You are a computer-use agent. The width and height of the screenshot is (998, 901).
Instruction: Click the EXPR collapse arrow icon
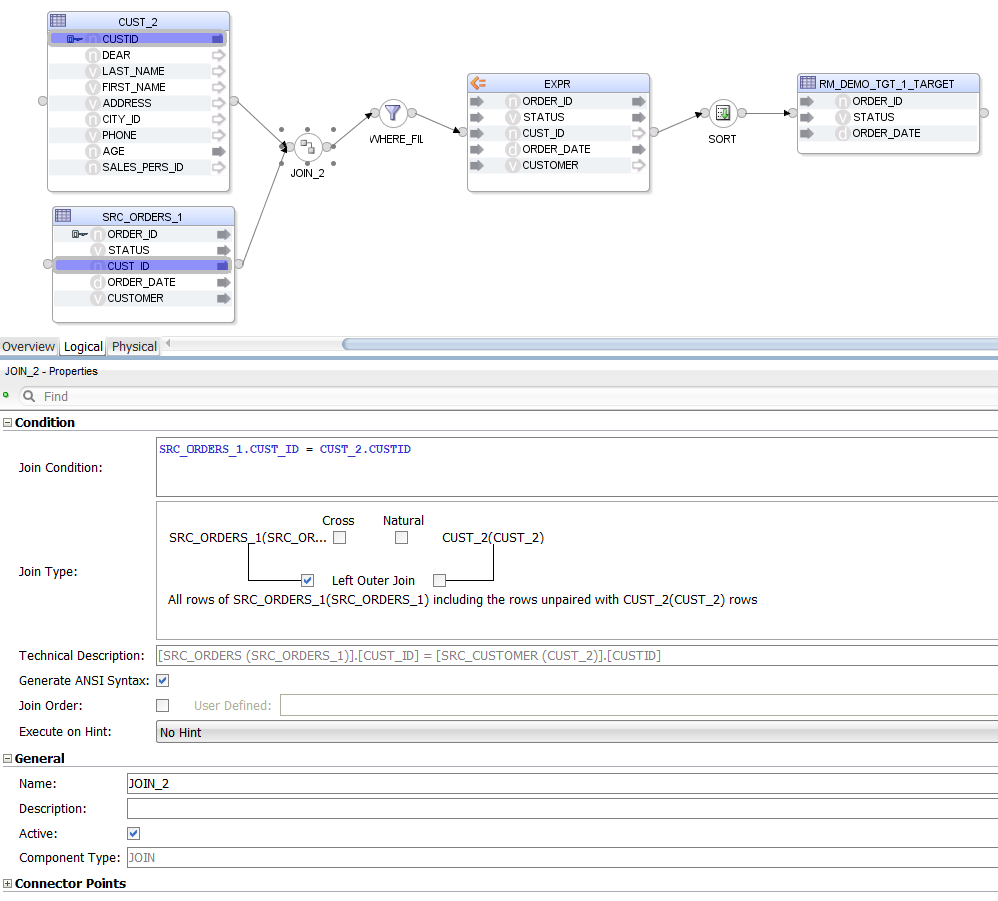(x=478, y=83)
